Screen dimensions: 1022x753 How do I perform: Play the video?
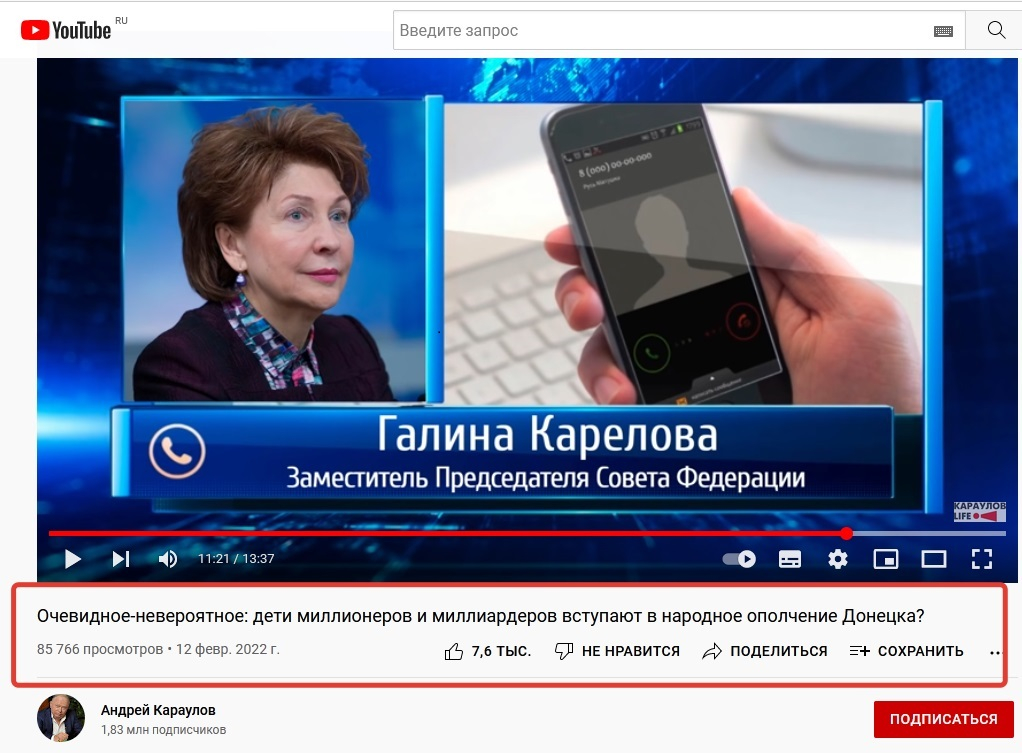(72, 559)
